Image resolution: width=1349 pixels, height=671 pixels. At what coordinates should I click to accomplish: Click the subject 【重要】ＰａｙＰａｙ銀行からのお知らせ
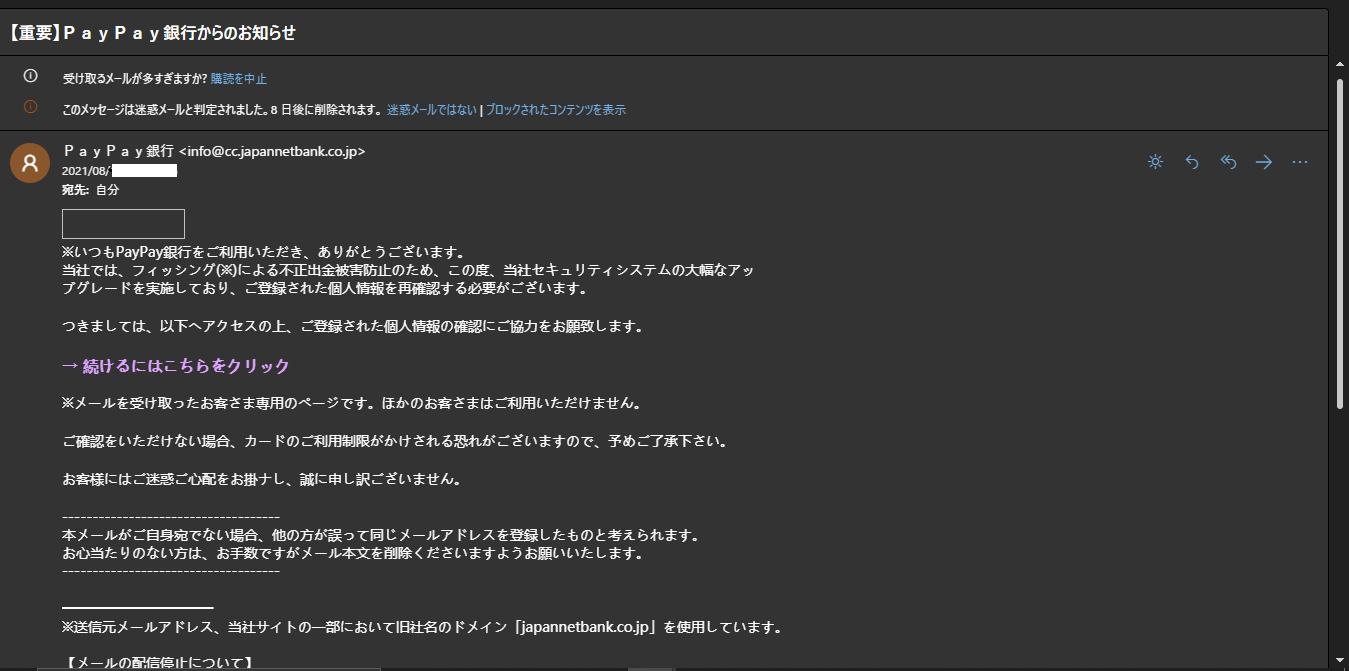tap(152, 32)
